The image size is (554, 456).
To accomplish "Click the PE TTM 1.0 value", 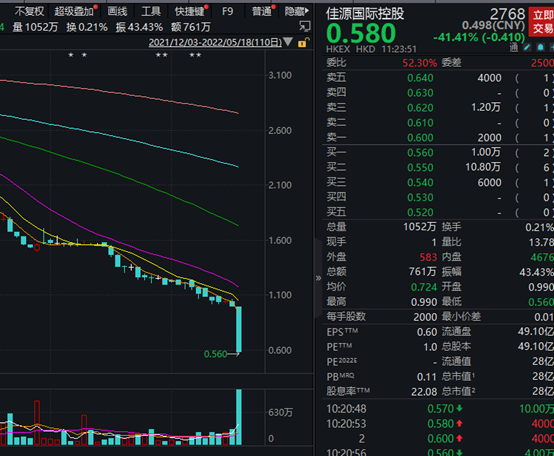I will tap(430, 347).
